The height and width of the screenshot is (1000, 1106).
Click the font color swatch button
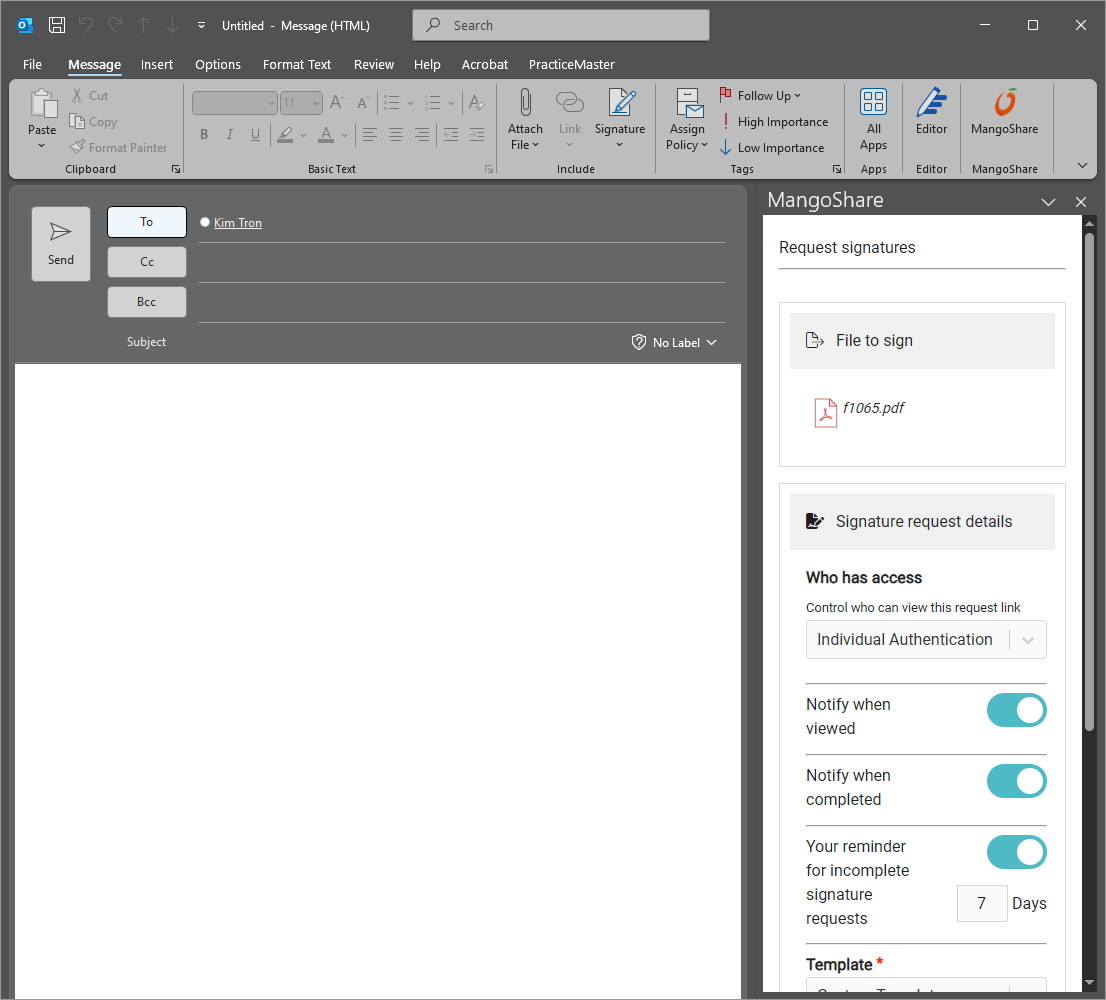click(x=326, y=135)
